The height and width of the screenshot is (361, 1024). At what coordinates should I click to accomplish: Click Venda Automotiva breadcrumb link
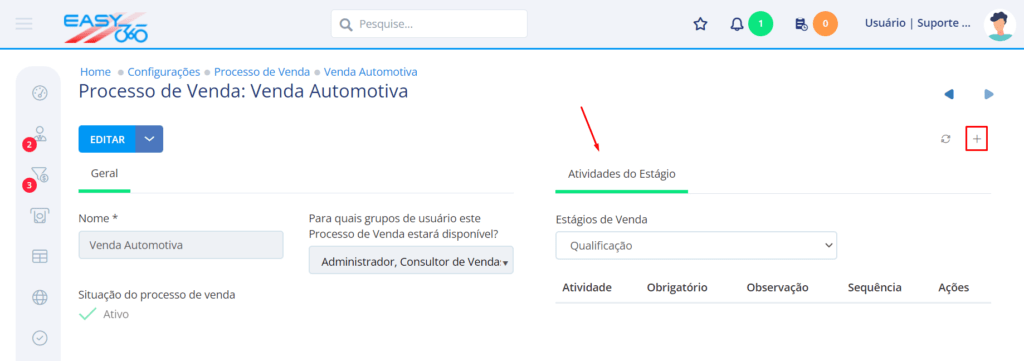[371, 72]
